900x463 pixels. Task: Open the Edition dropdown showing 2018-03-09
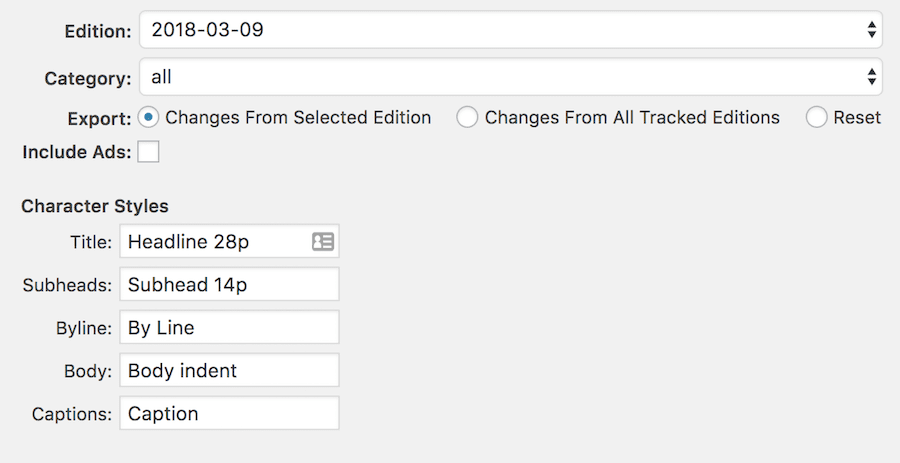[x=511, y=29]
